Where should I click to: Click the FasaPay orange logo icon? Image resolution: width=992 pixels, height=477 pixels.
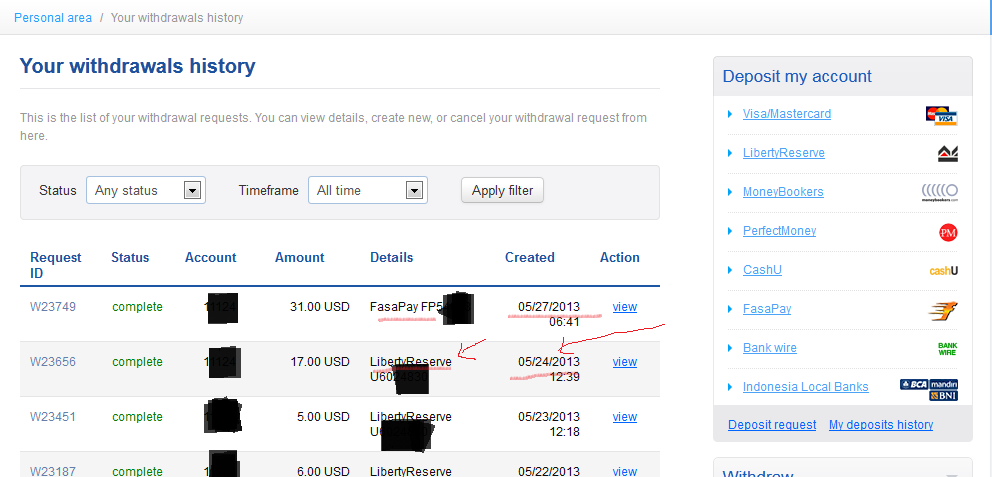pyautogui.click(x=943, y=310)
